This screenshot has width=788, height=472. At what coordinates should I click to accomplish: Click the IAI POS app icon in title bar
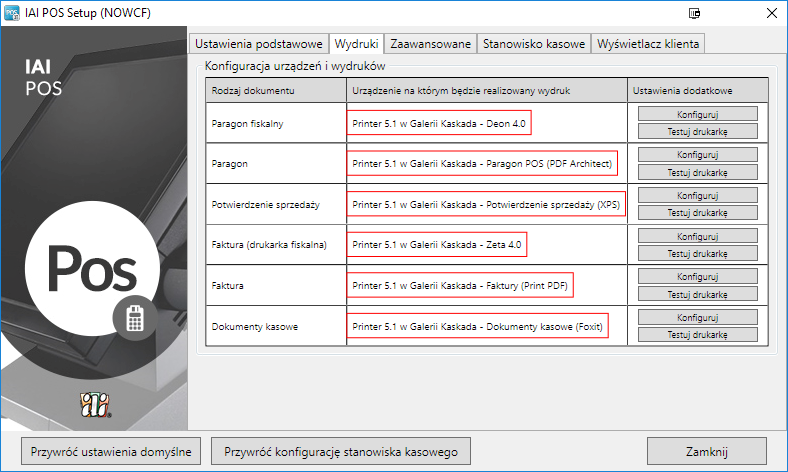[12, 13]
